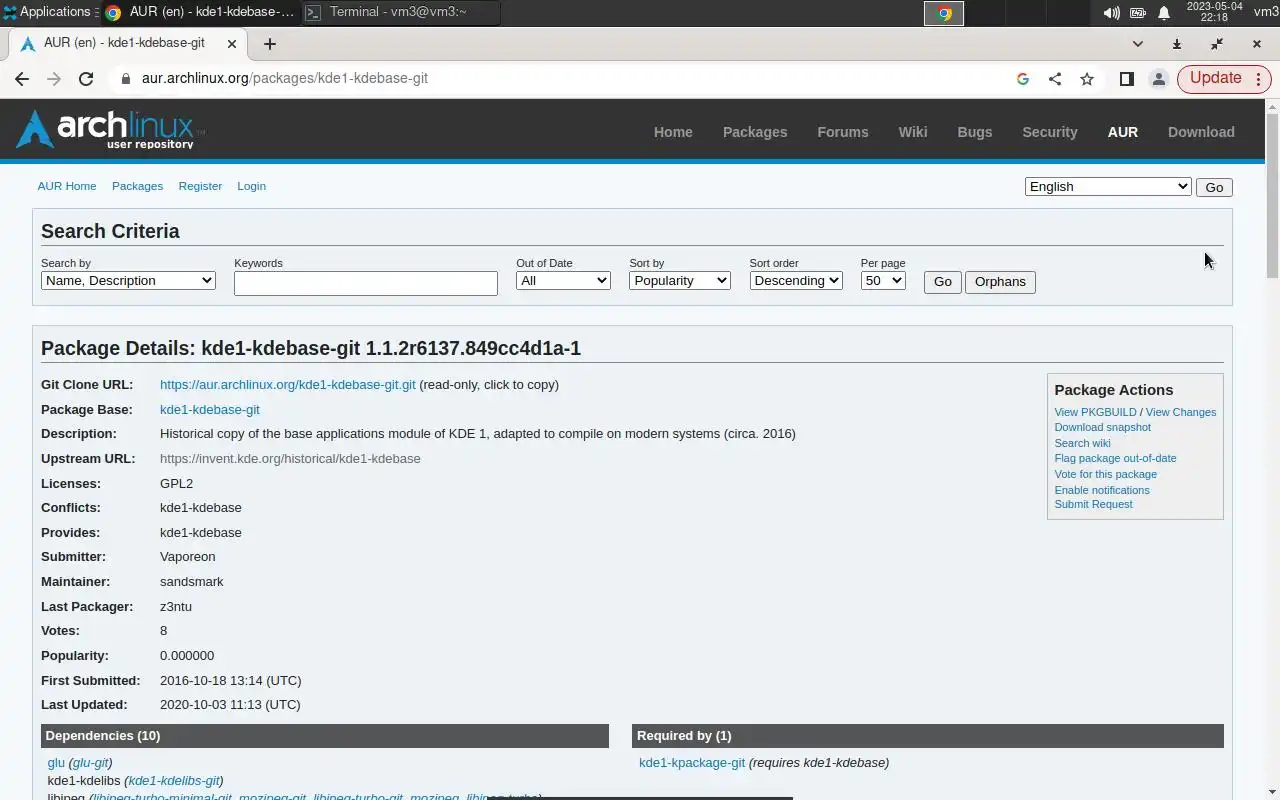Viewport: 1280px width, 800px height.
Task: Copy the Git Clone URL link
Action: [x=287, y=385]
